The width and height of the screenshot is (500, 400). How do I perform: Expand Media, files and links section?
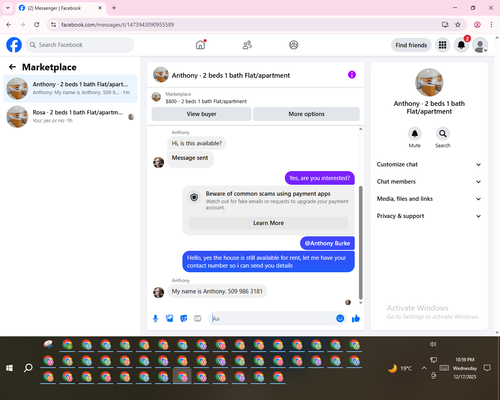pos(429,199)
